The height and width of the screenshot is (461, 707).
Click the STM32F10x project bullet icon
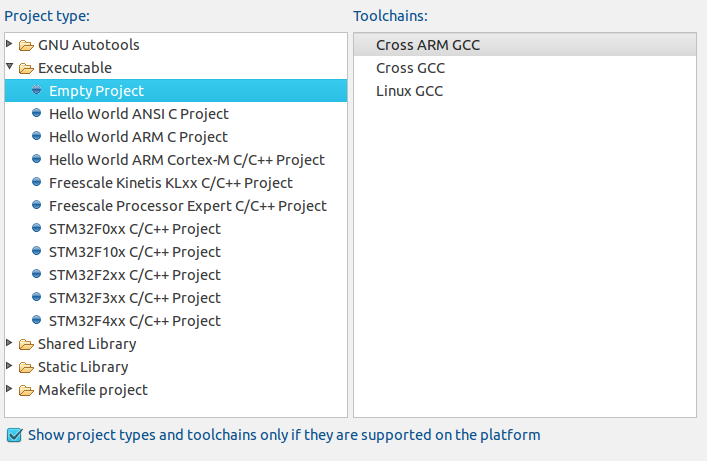point(37,251)
